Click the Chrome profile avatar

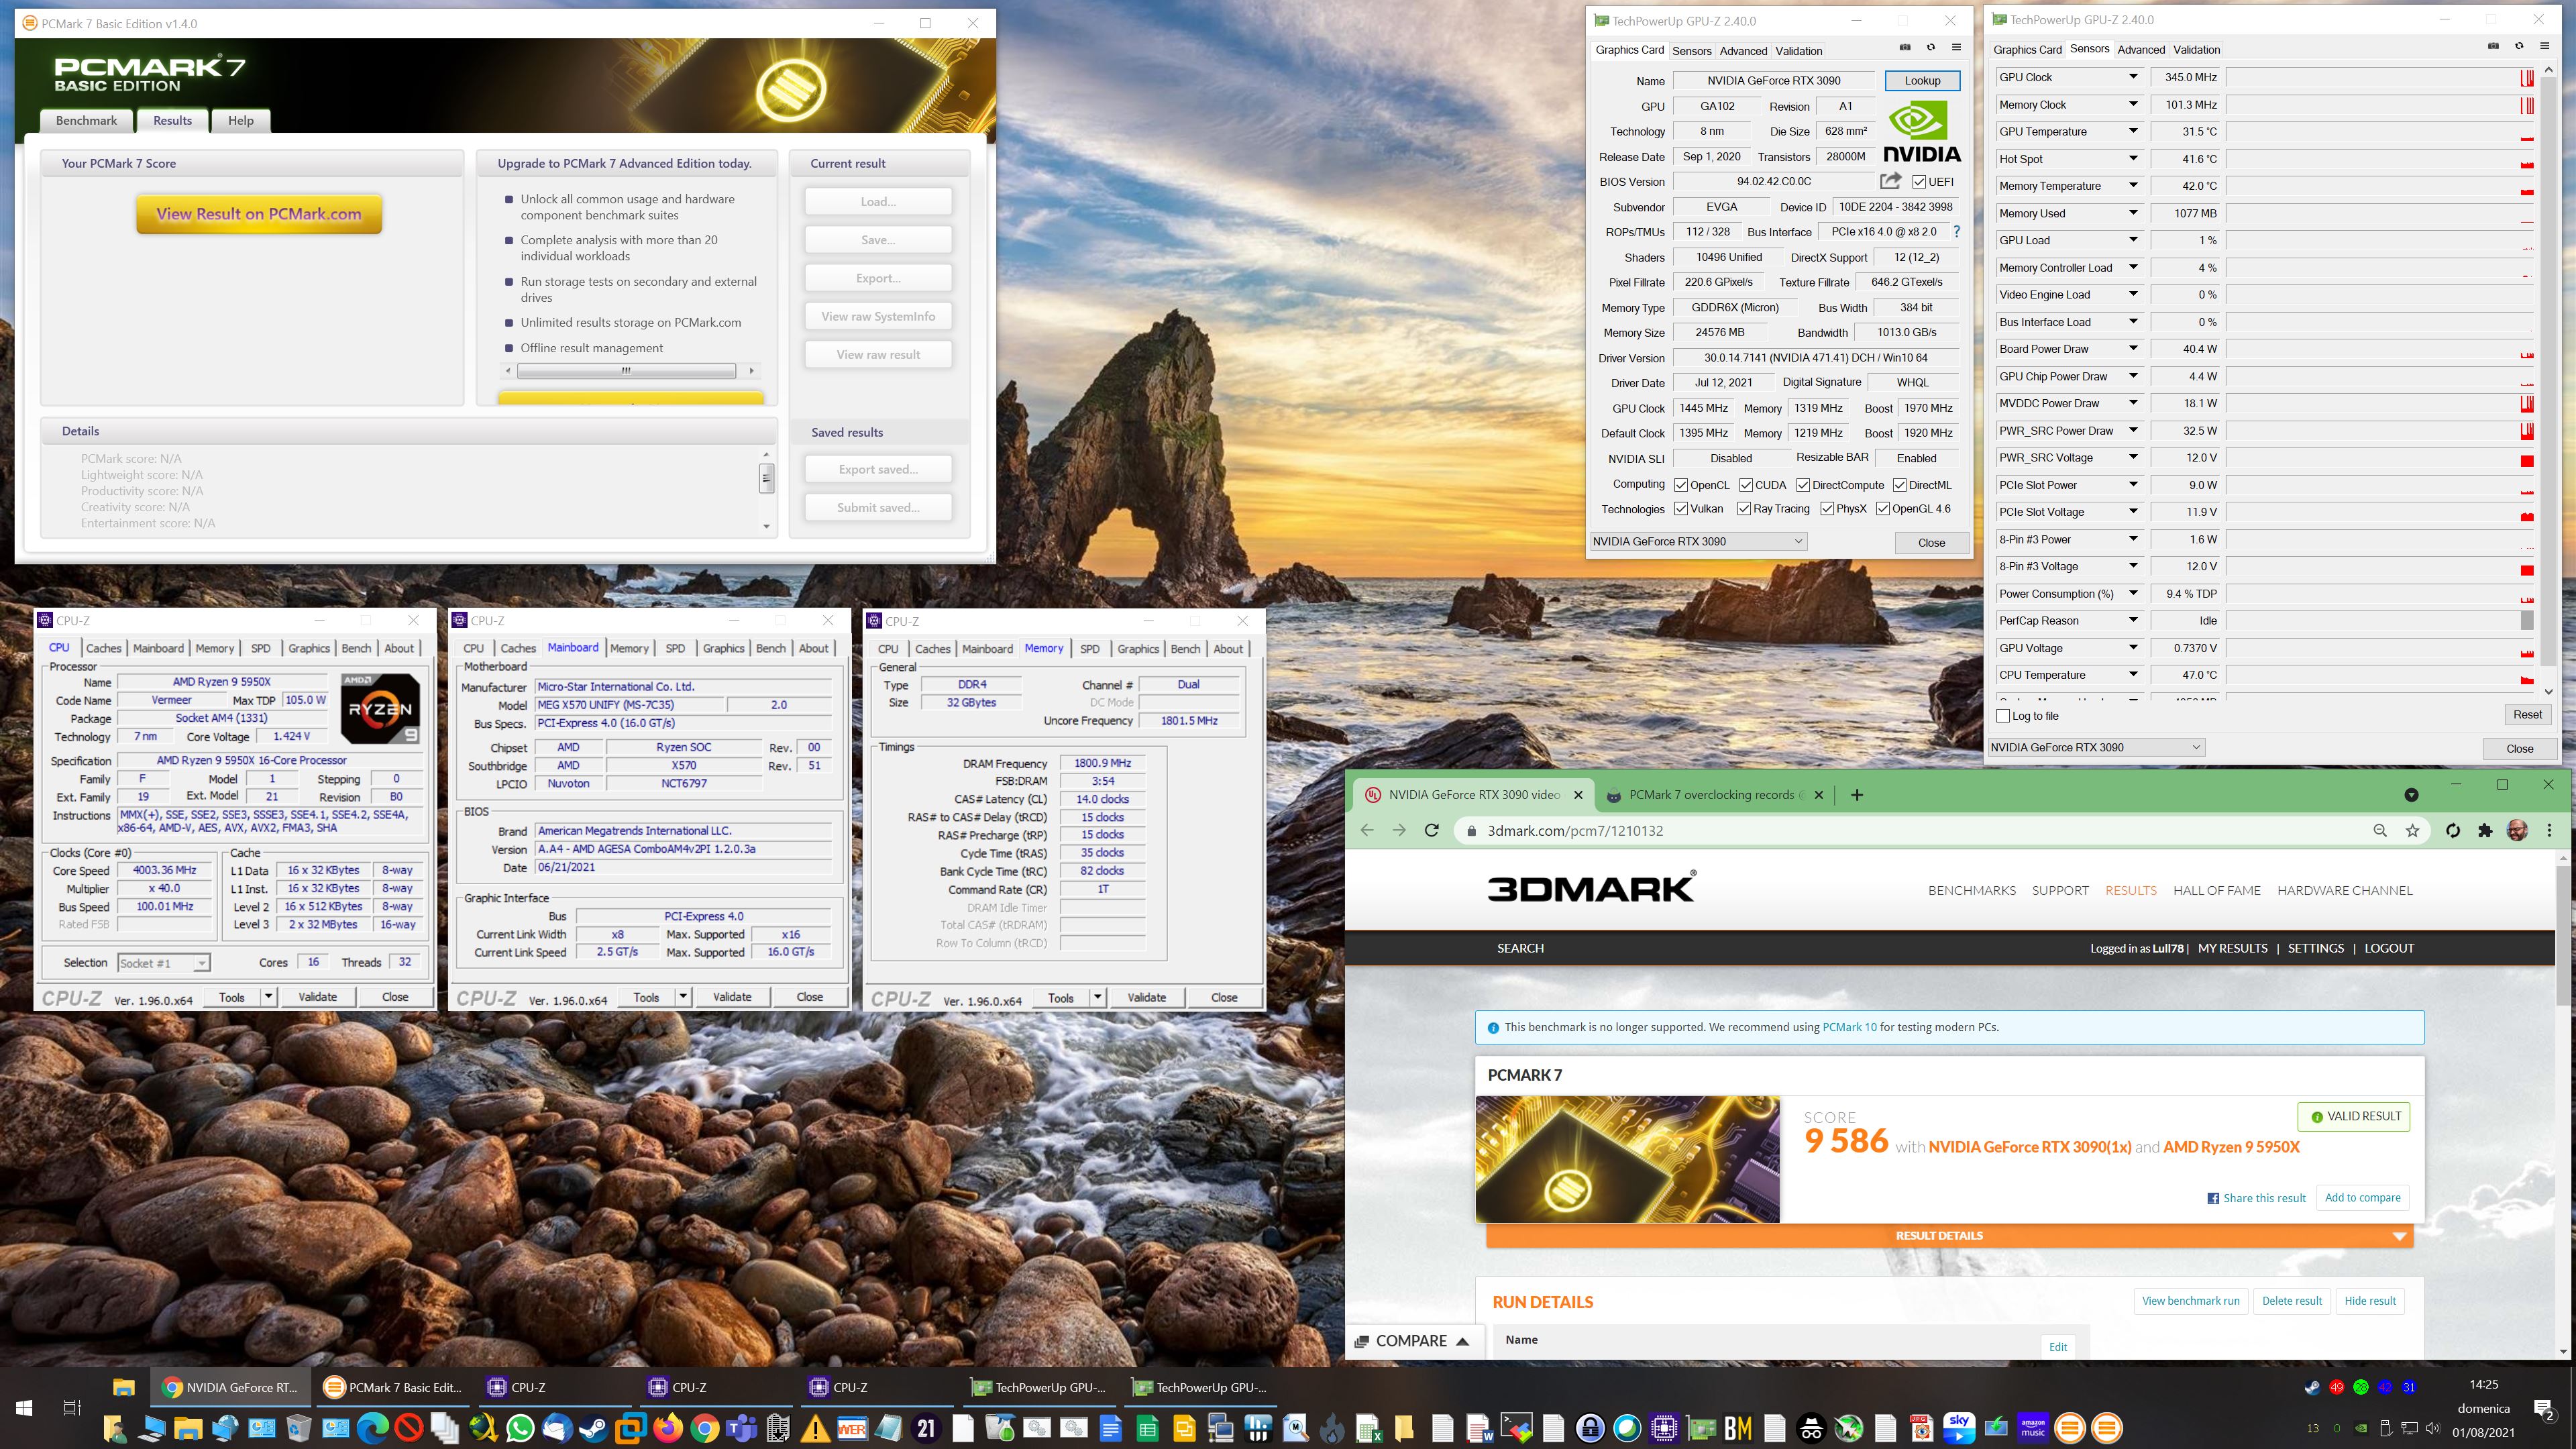coord(2518,830)
